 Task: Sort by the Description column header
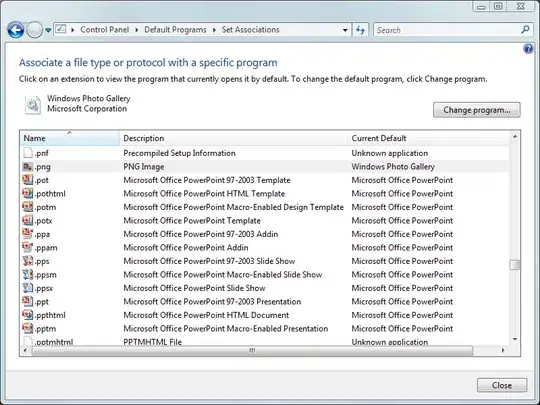click(x=234, y=138)
